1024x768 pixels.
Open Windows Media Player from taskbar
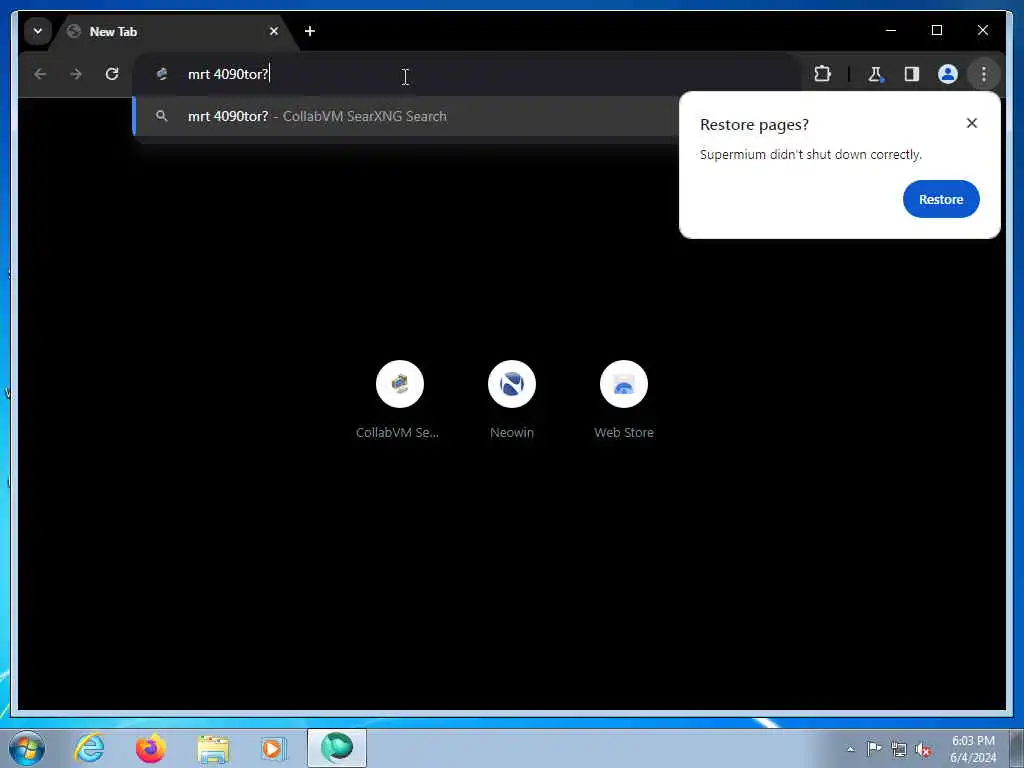[x=274, y=748]
